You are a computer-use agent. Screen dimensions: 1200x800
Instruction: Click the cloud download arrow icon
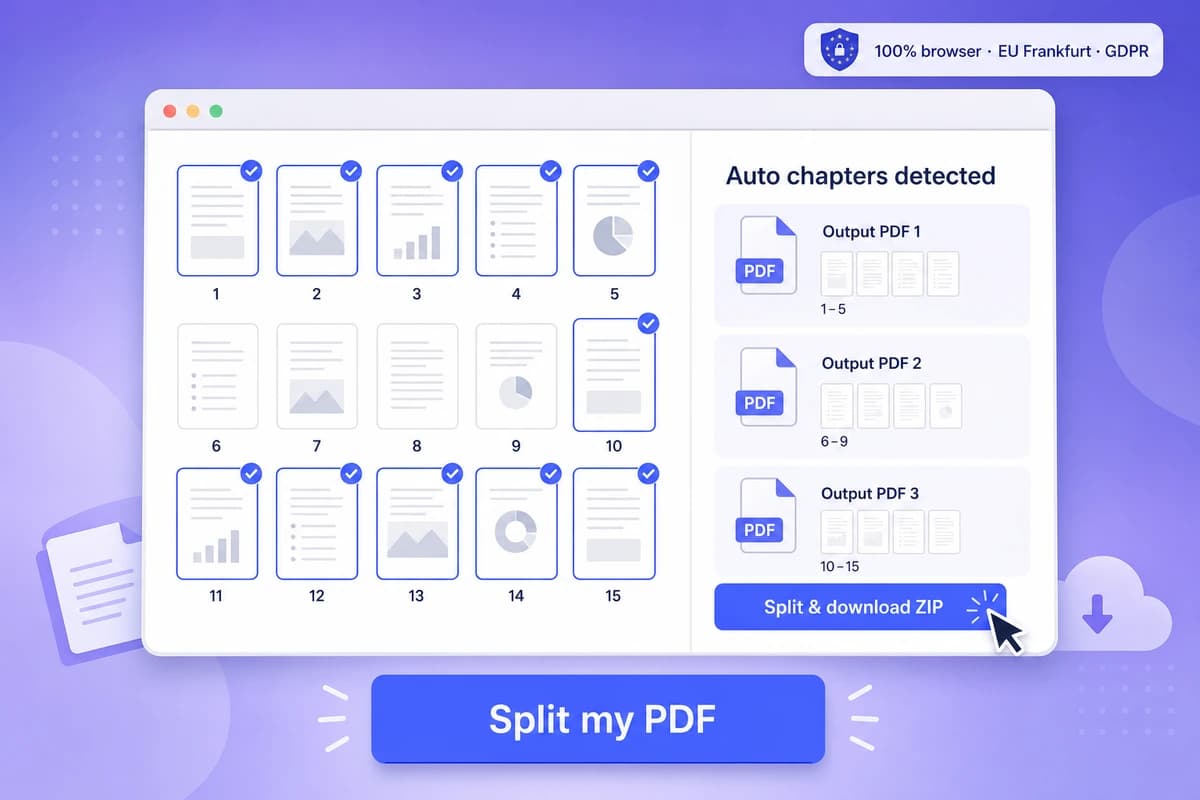point(1097,613)
